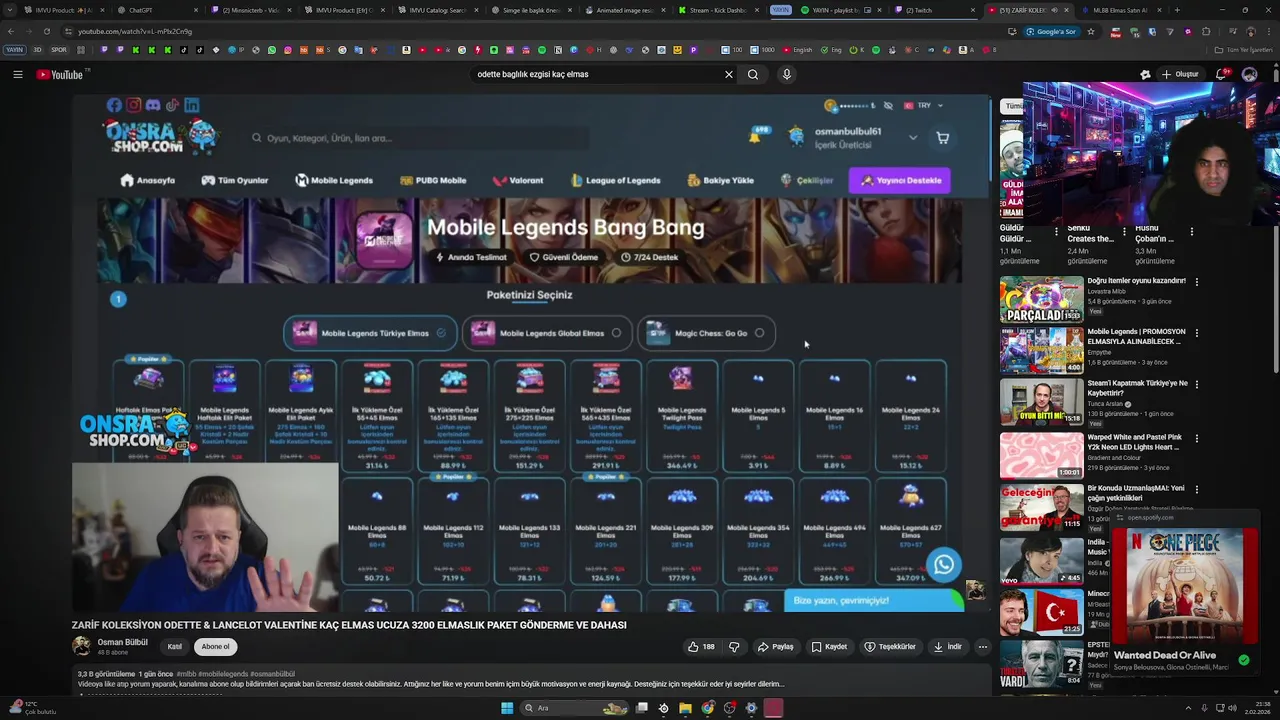Viewport: 1280px width, 720px height.
Task: Click the YouTube search magnifier button
Action: pos(753,74)
